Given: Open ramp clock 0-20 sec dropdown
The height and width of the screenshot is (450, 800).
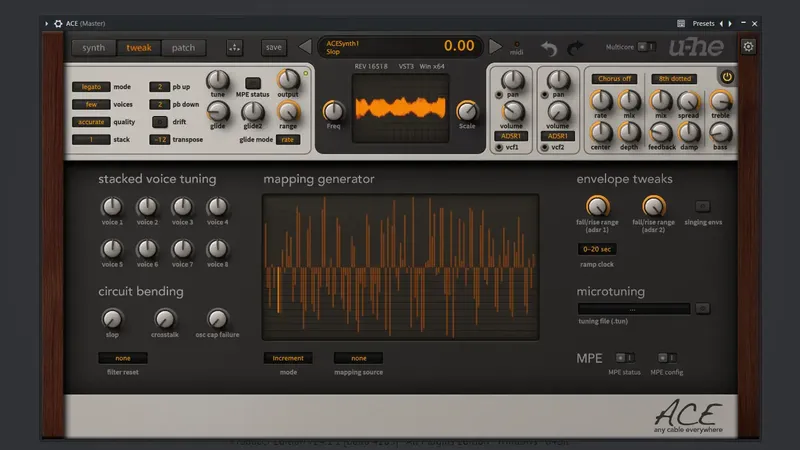Looking at the screenshot, I should click(597, 249).
